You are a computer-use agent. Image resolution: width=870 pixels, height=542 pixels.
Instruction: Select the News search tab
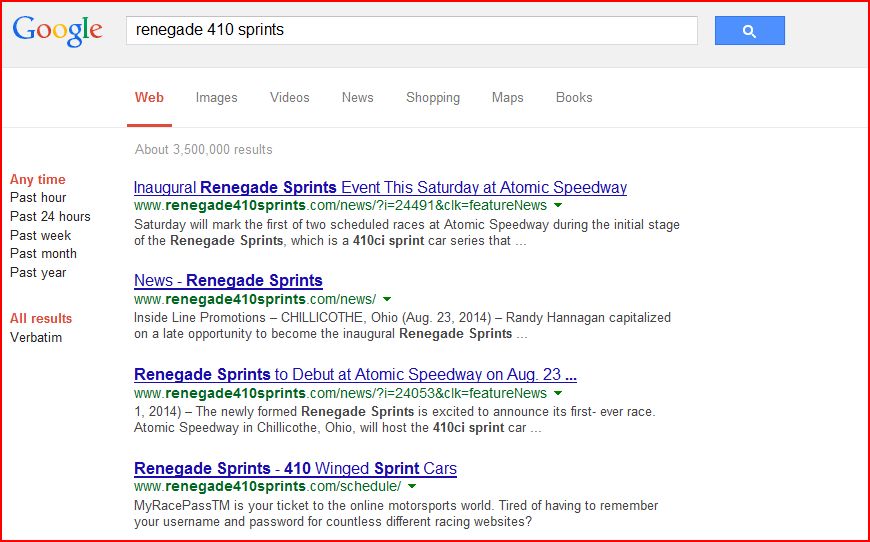coord(357,98)
